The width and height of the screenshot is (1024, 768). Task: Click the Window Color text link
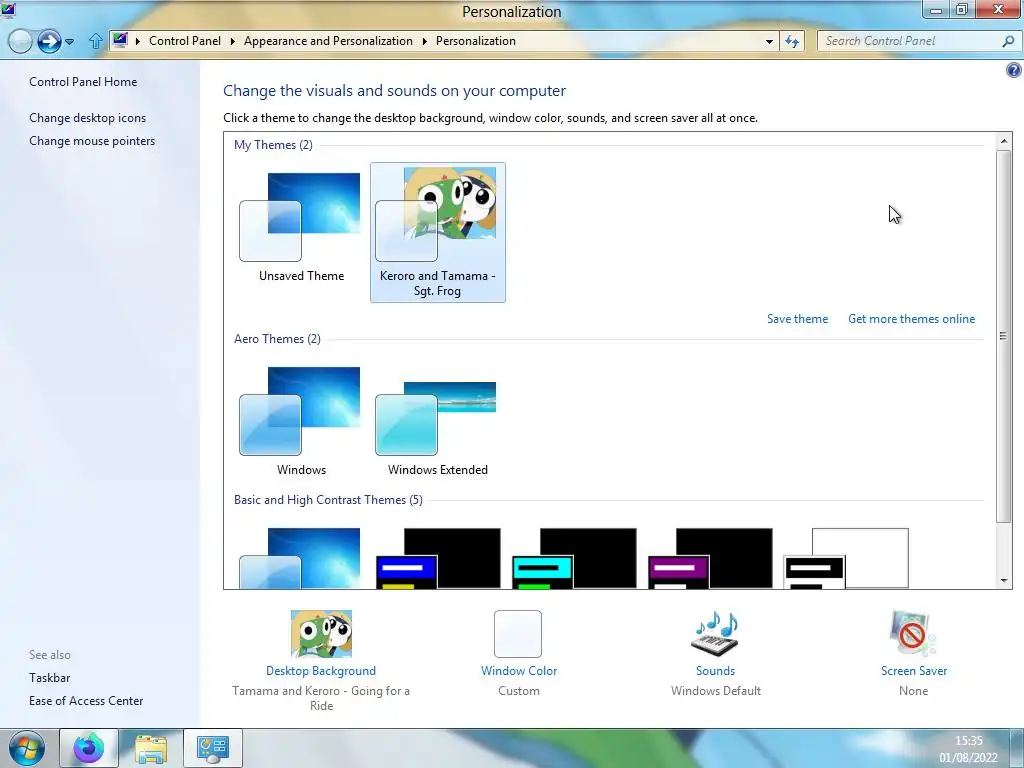coord(519,671)
